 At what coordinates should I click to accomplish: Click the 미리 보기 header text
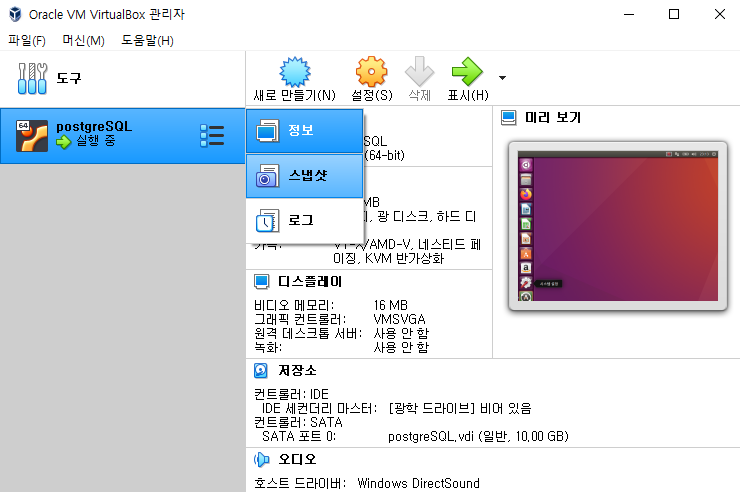pos(553,117)
